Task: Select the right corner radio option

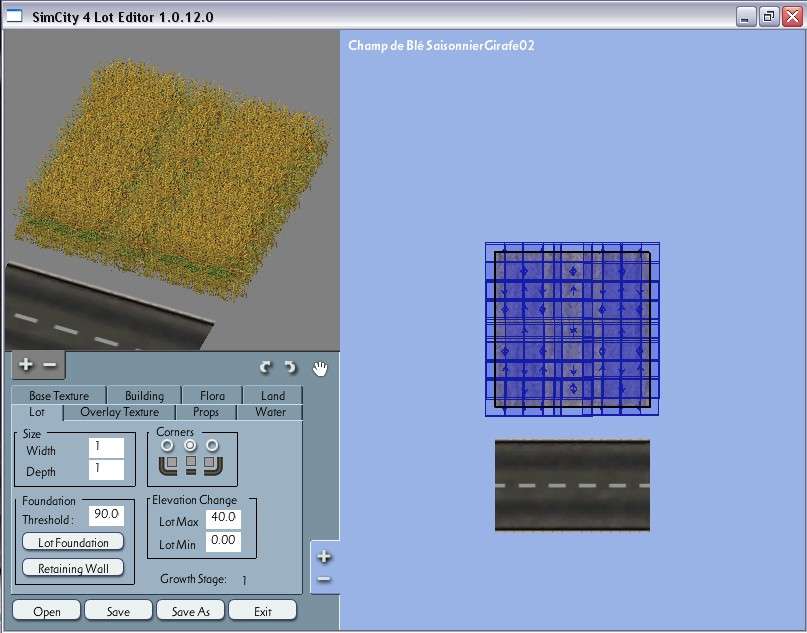Action: 212,445
